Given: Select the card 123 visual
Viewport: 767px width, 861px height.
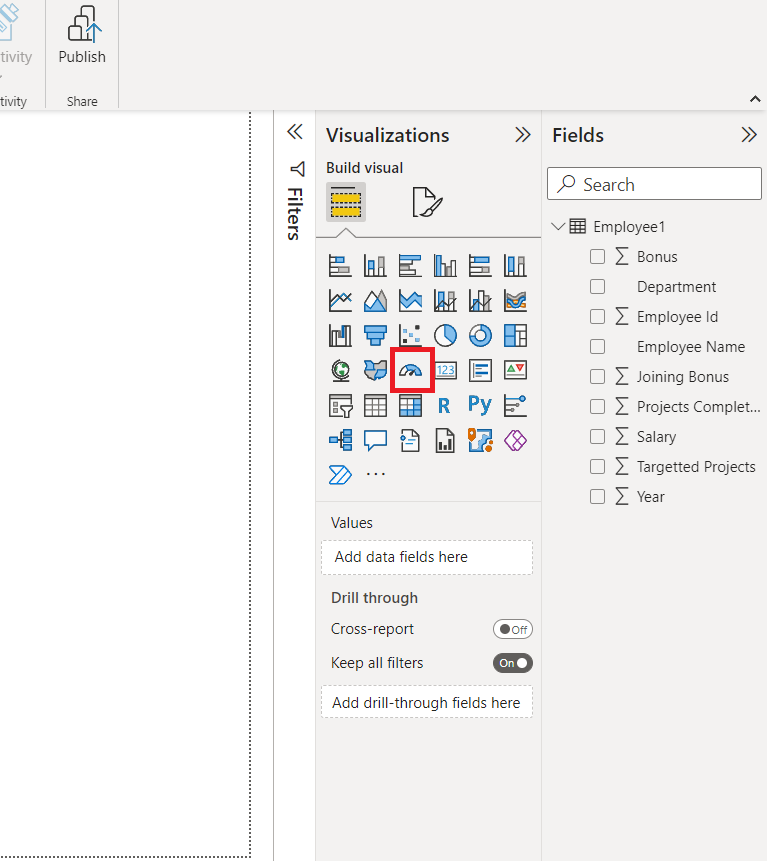Looking at the screenshot, I should tap(445, 370).
